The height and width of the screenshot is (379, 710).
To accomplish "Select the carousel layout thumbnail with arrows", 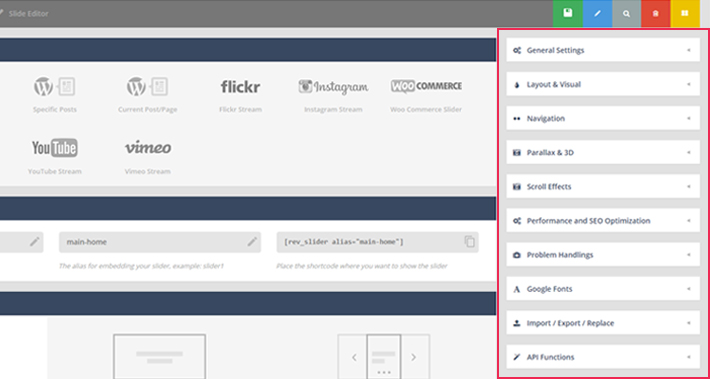I will click(384, 356).
